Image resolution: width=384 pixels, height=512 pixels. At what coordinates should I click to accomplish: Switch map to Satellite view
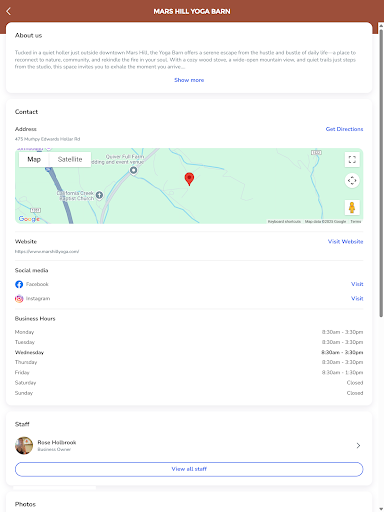click(70, 159)
